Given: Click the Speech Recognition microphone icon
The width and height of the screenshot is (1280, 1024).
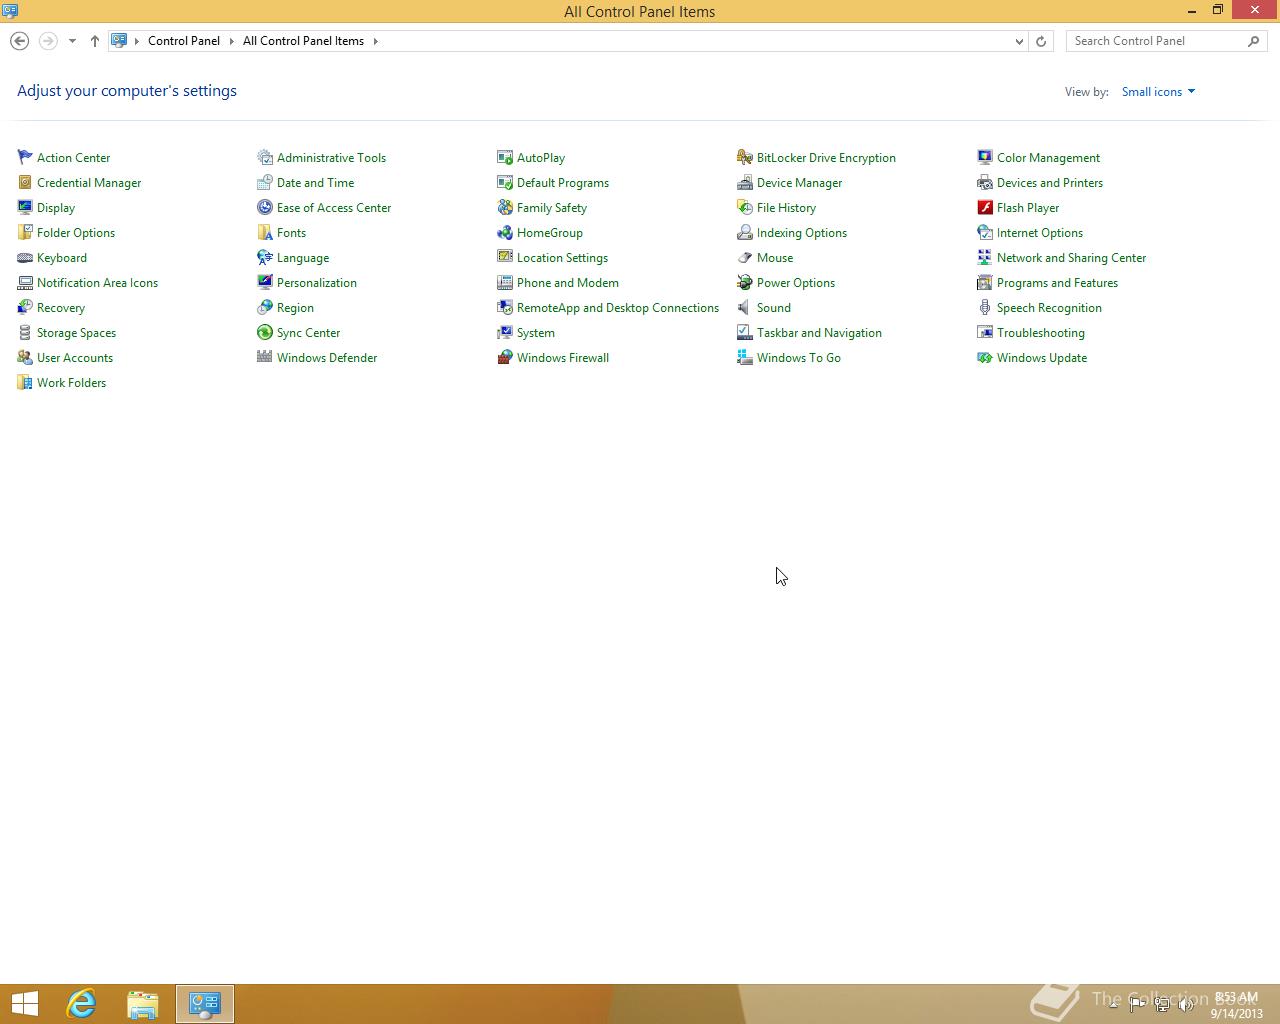Looking at the screenshot, I should click(x=985, y=307).
